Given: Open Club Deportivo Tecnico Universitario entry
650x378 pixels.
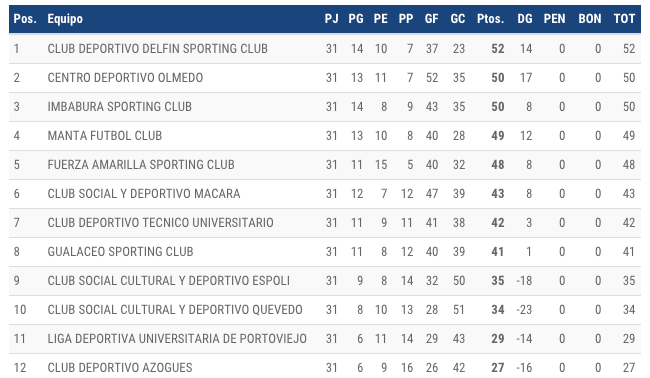Looking at the screenshot, I should point(325,223).
